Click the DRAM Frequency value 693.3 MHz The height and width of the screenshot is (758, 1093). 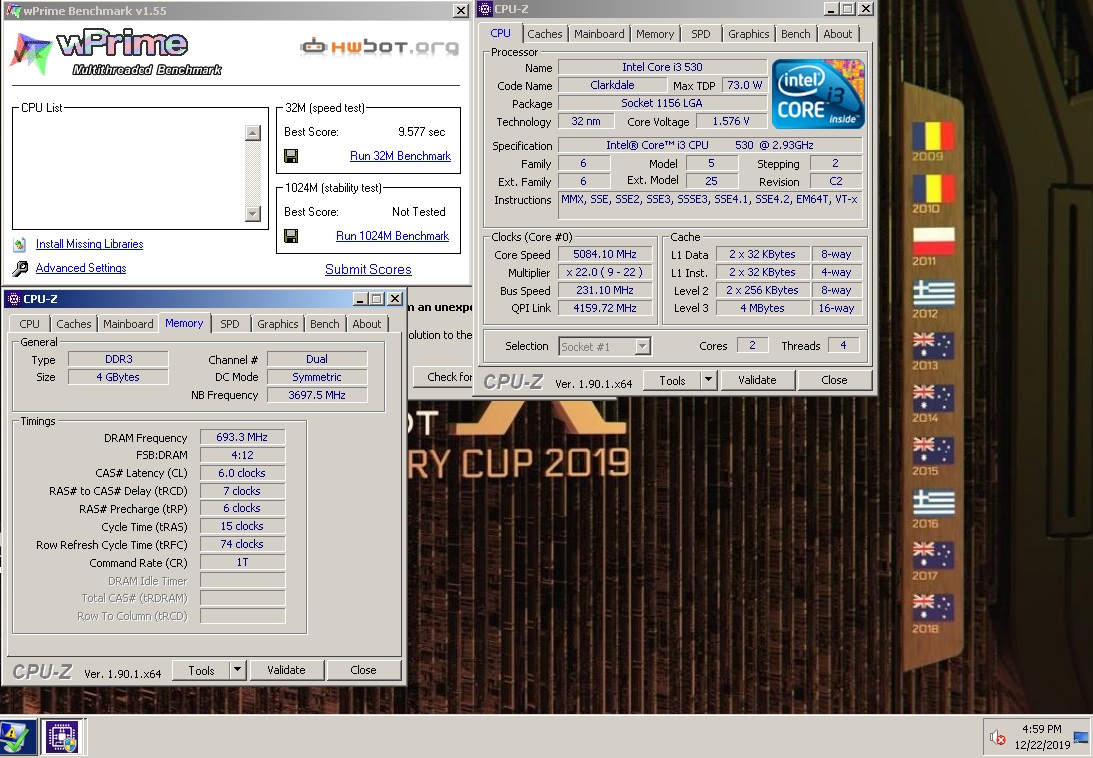coord(242,437)
